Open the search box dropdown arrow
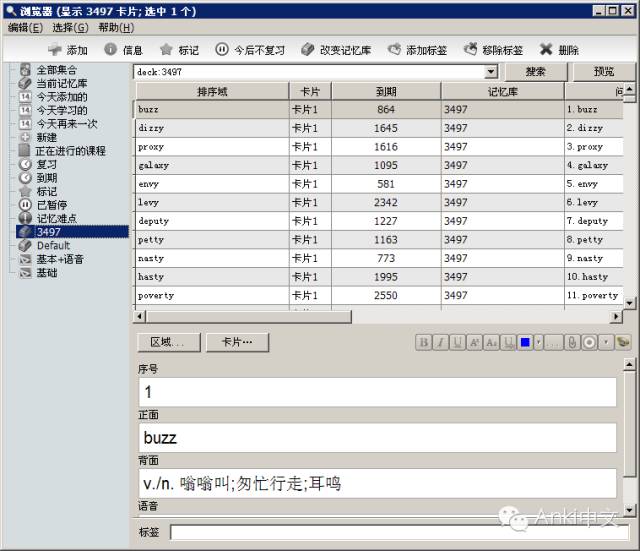 point(490,72)
